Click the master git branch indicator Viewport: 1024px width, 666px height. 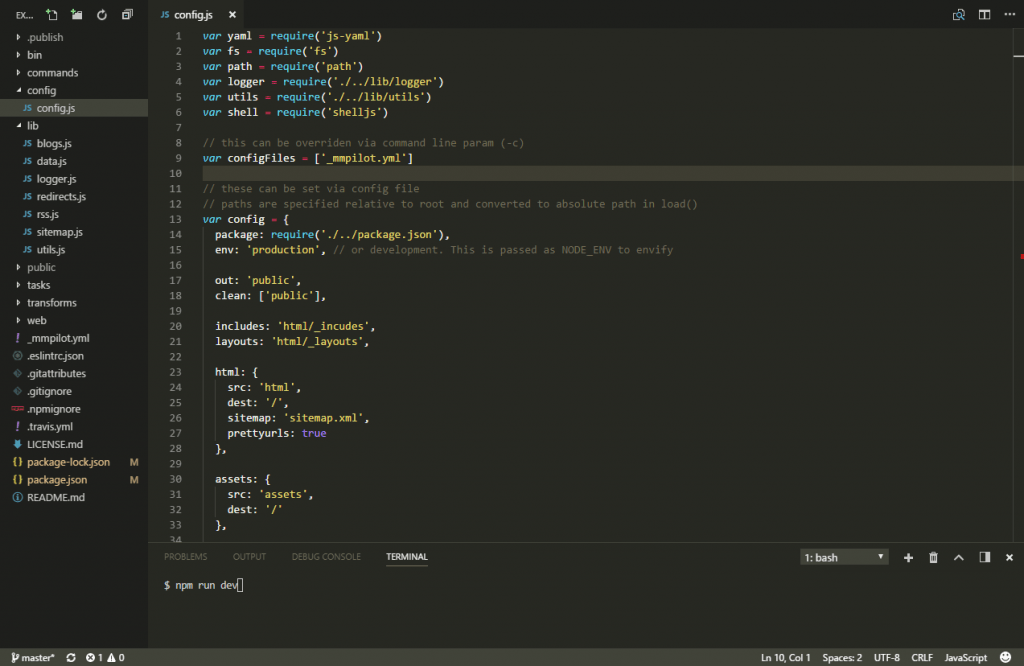[x=33, y=658]
